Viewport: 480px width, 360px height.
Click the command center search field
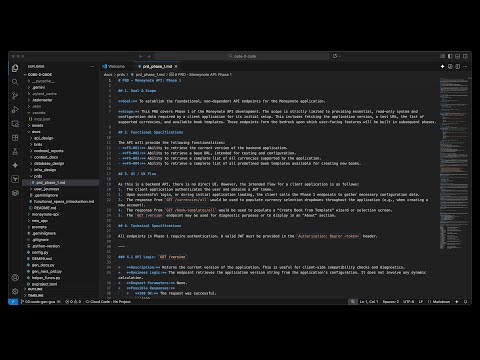tap(242, 56)
